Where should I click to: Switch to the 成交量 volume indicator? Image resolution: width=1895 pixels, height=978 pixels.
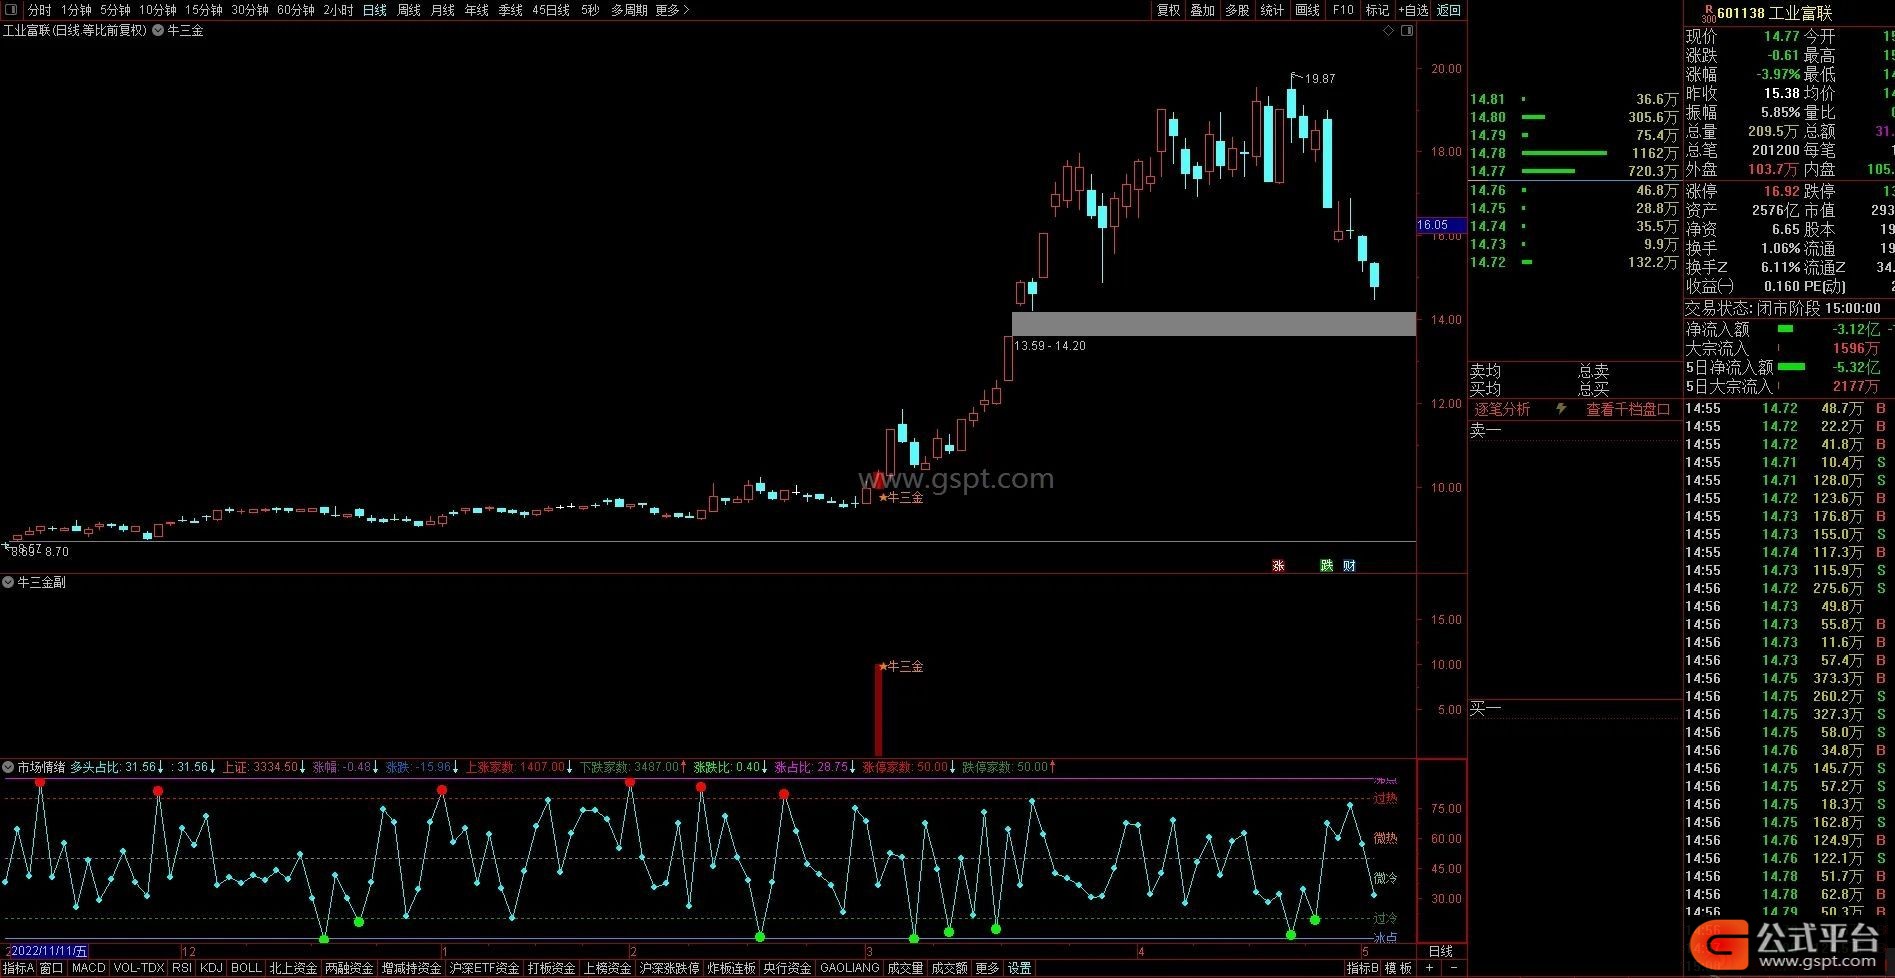pyautogui.click(x=905, y=968)
